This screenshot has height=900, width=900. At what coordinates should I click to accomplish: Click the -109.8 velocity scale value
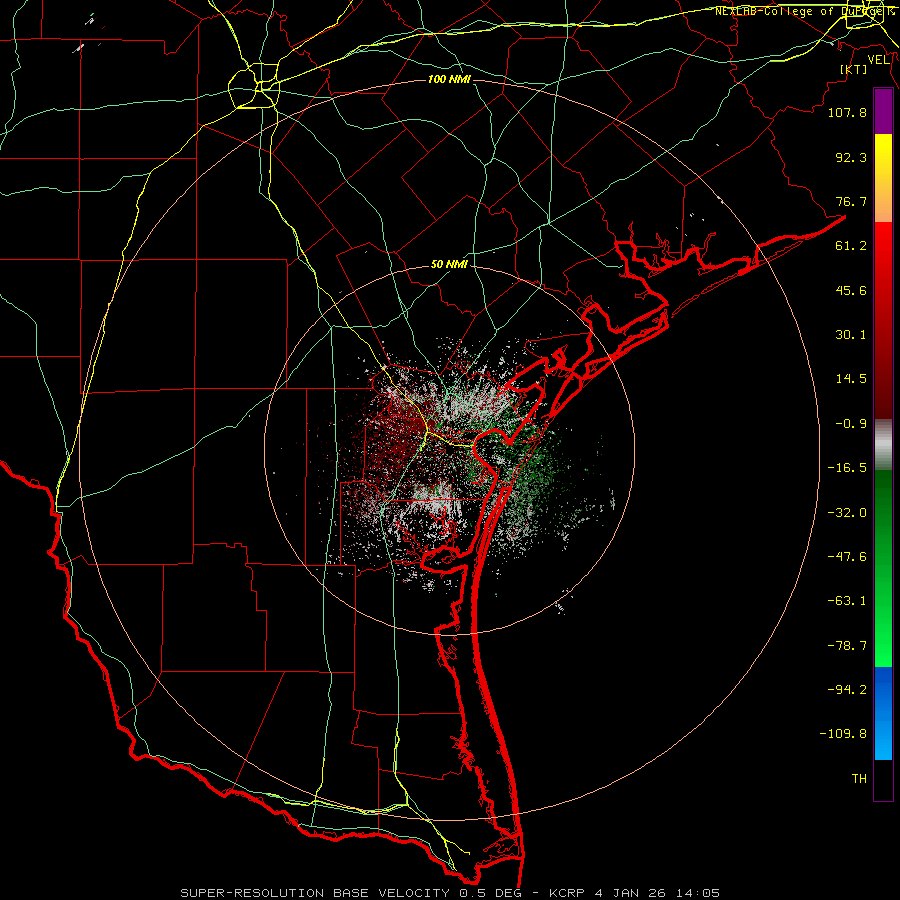click(x=843, y=734)
